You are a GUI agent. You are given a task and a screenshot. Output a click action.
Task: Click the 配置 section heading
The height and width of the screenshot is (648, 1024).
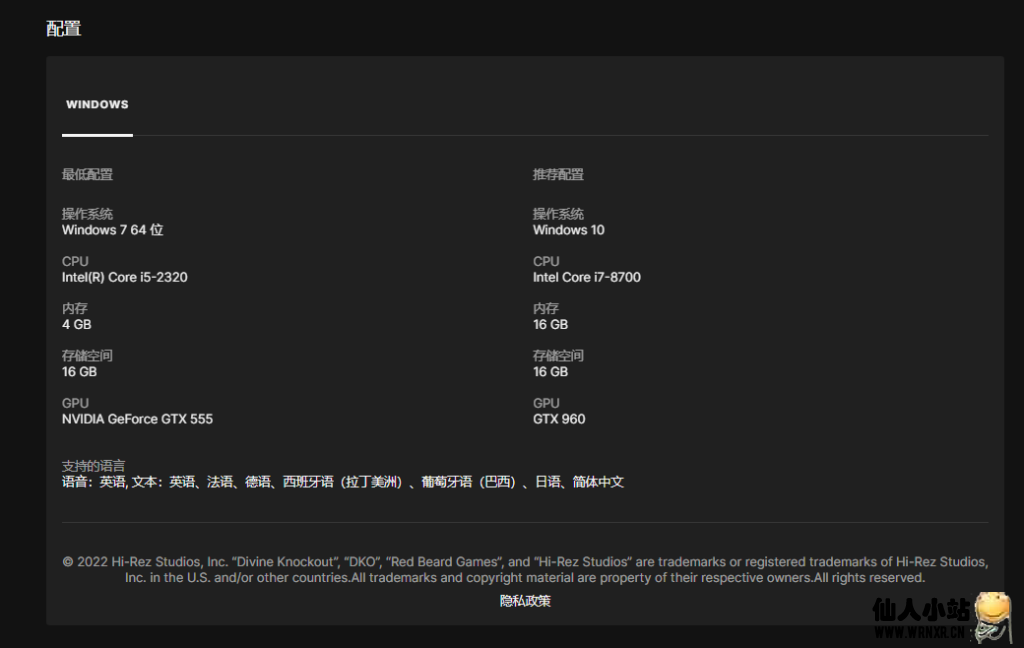coord(64,28)
